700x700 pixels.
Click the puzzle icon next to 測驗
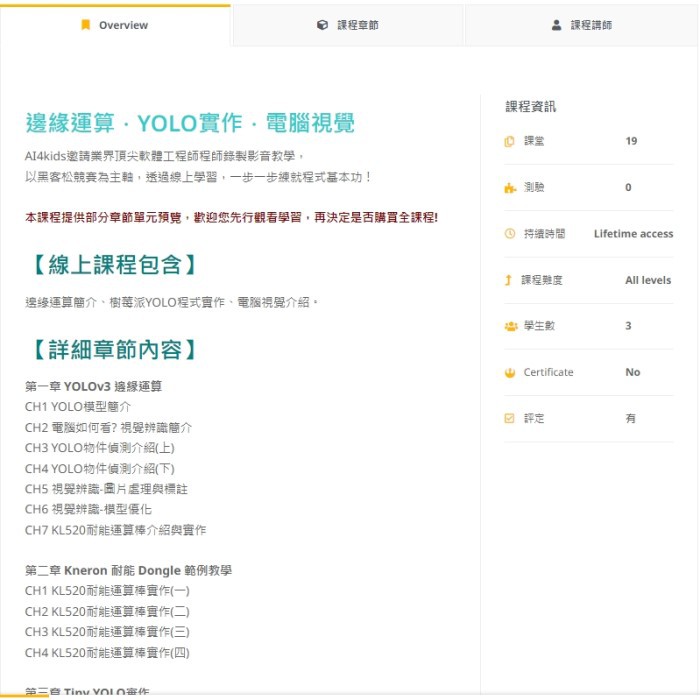[510, 188]
